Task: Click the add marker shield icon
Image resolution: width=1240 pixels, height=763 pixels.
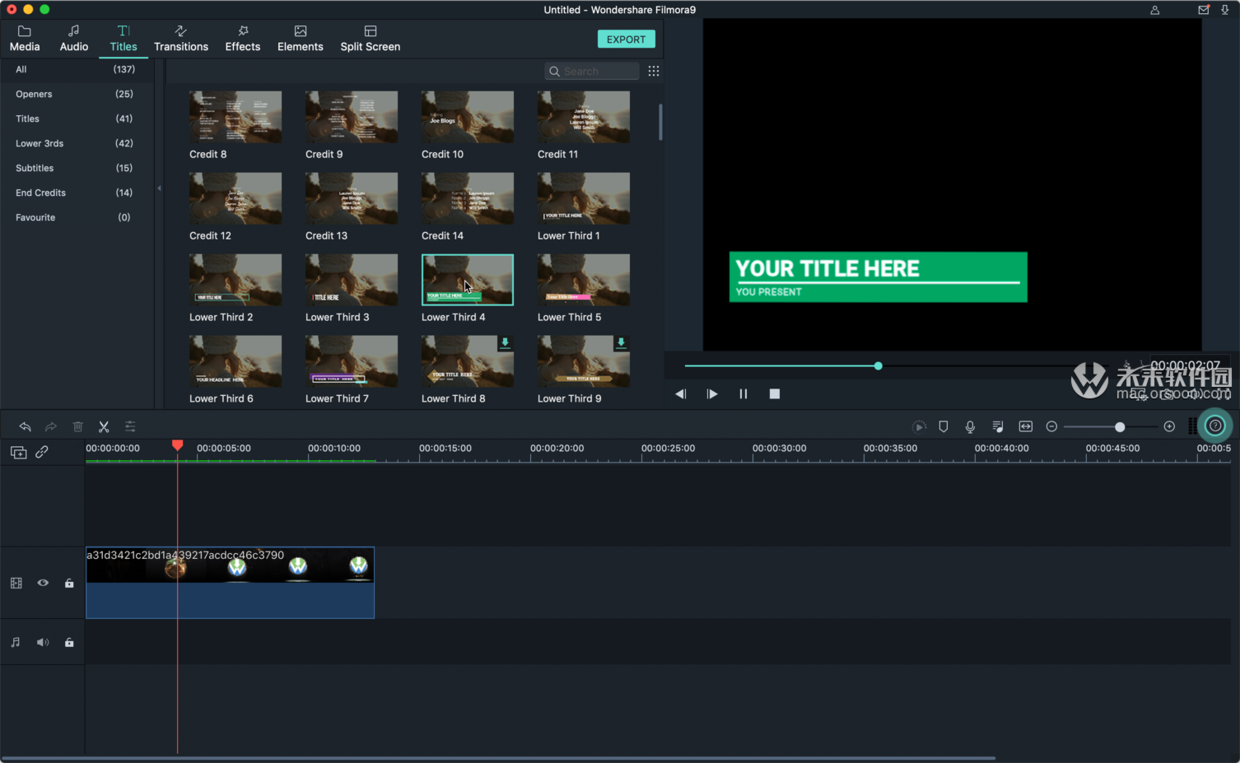Action: click(943, 427)
